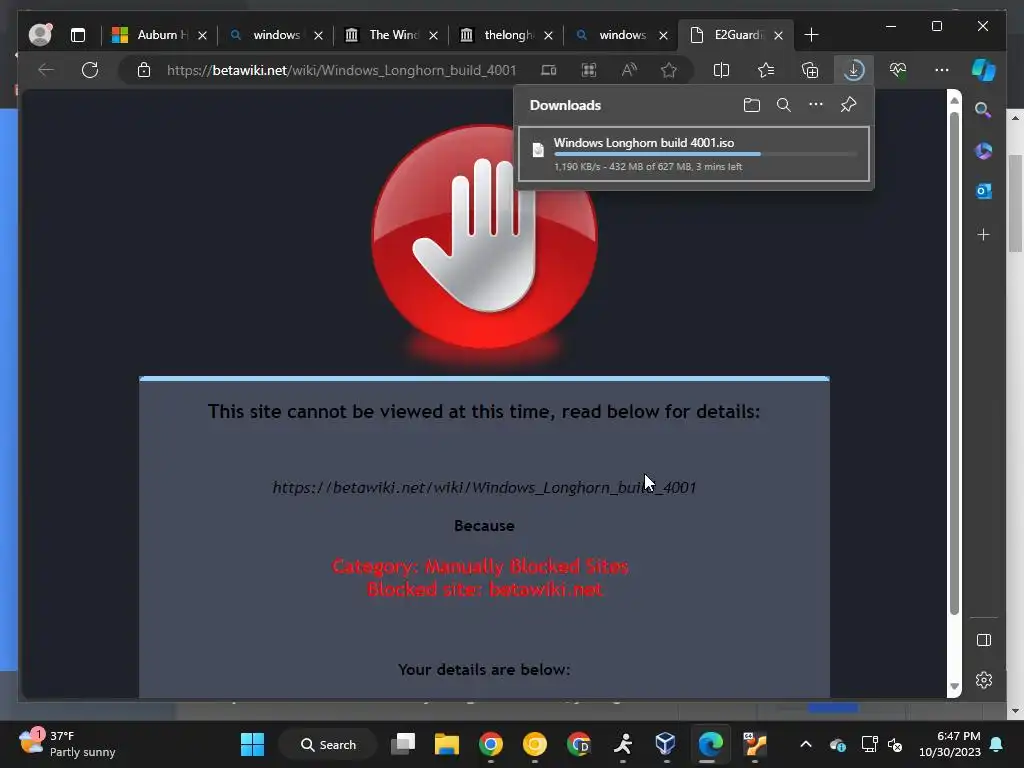1024x768 pixels.
Task: Click the betawiki.net address bar
Action: click(x=342, y=70)
